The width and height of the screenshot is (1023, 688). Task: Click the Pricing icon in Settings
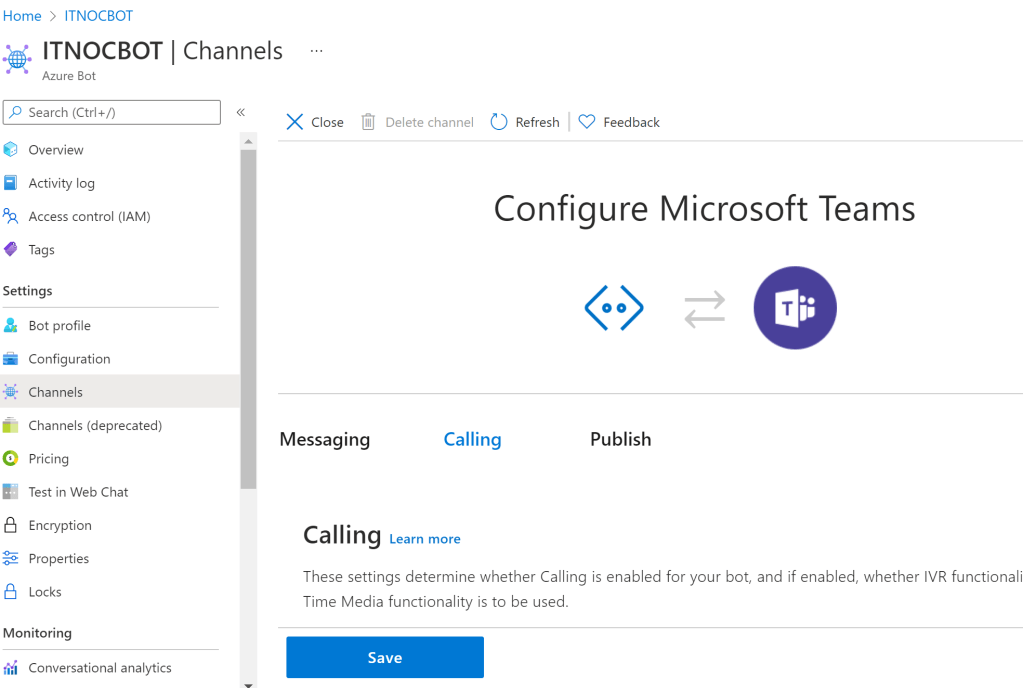11,459
